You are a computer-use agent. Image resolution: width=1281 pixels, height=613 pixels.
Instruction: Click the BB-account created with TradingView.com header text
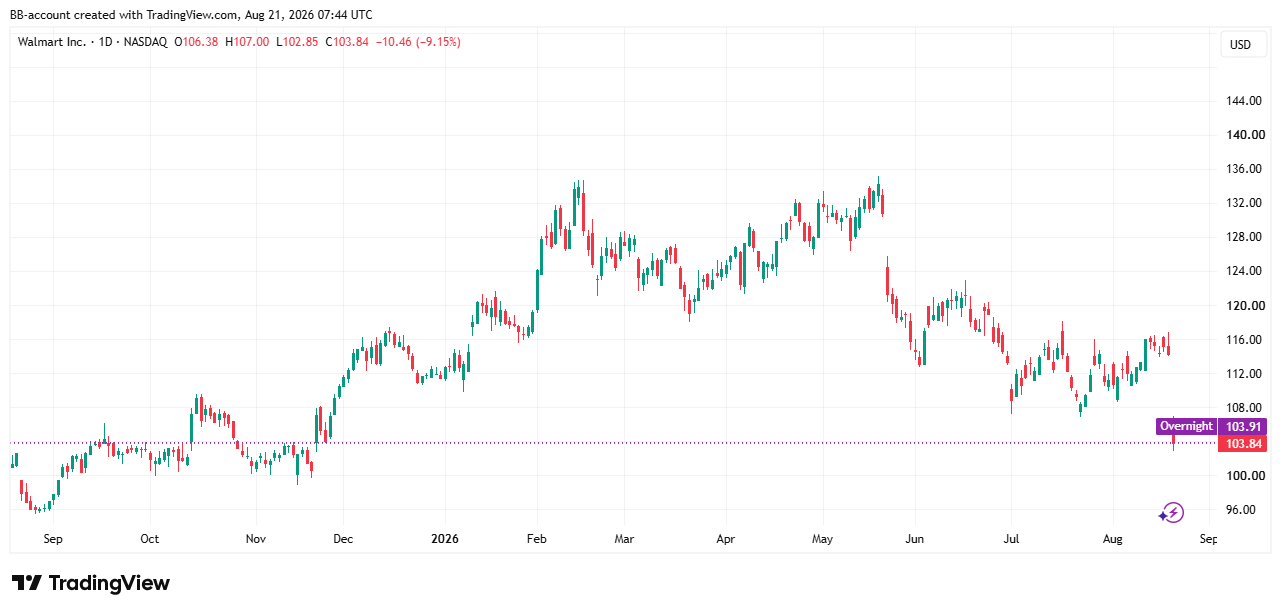click(x=192, y=14)
